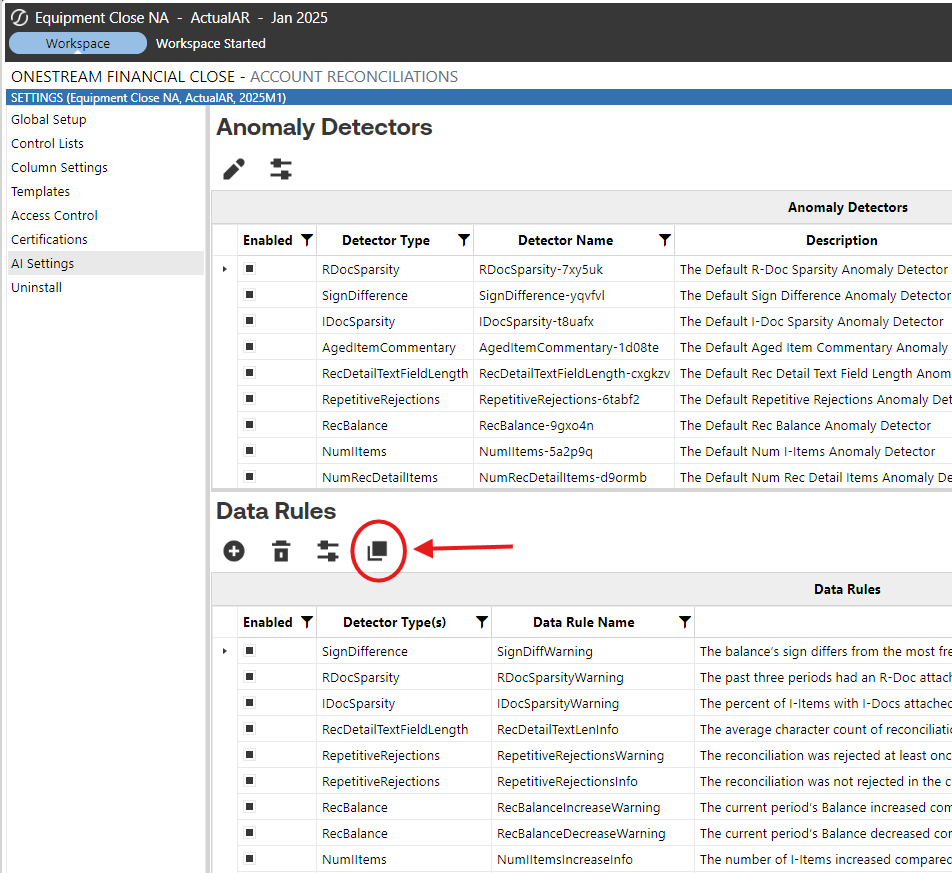The width and height of the screenshot is (952, 873).
Task: Toggle Enabled for RecBalance-9gxo4n detector
Action: point(249,424)
